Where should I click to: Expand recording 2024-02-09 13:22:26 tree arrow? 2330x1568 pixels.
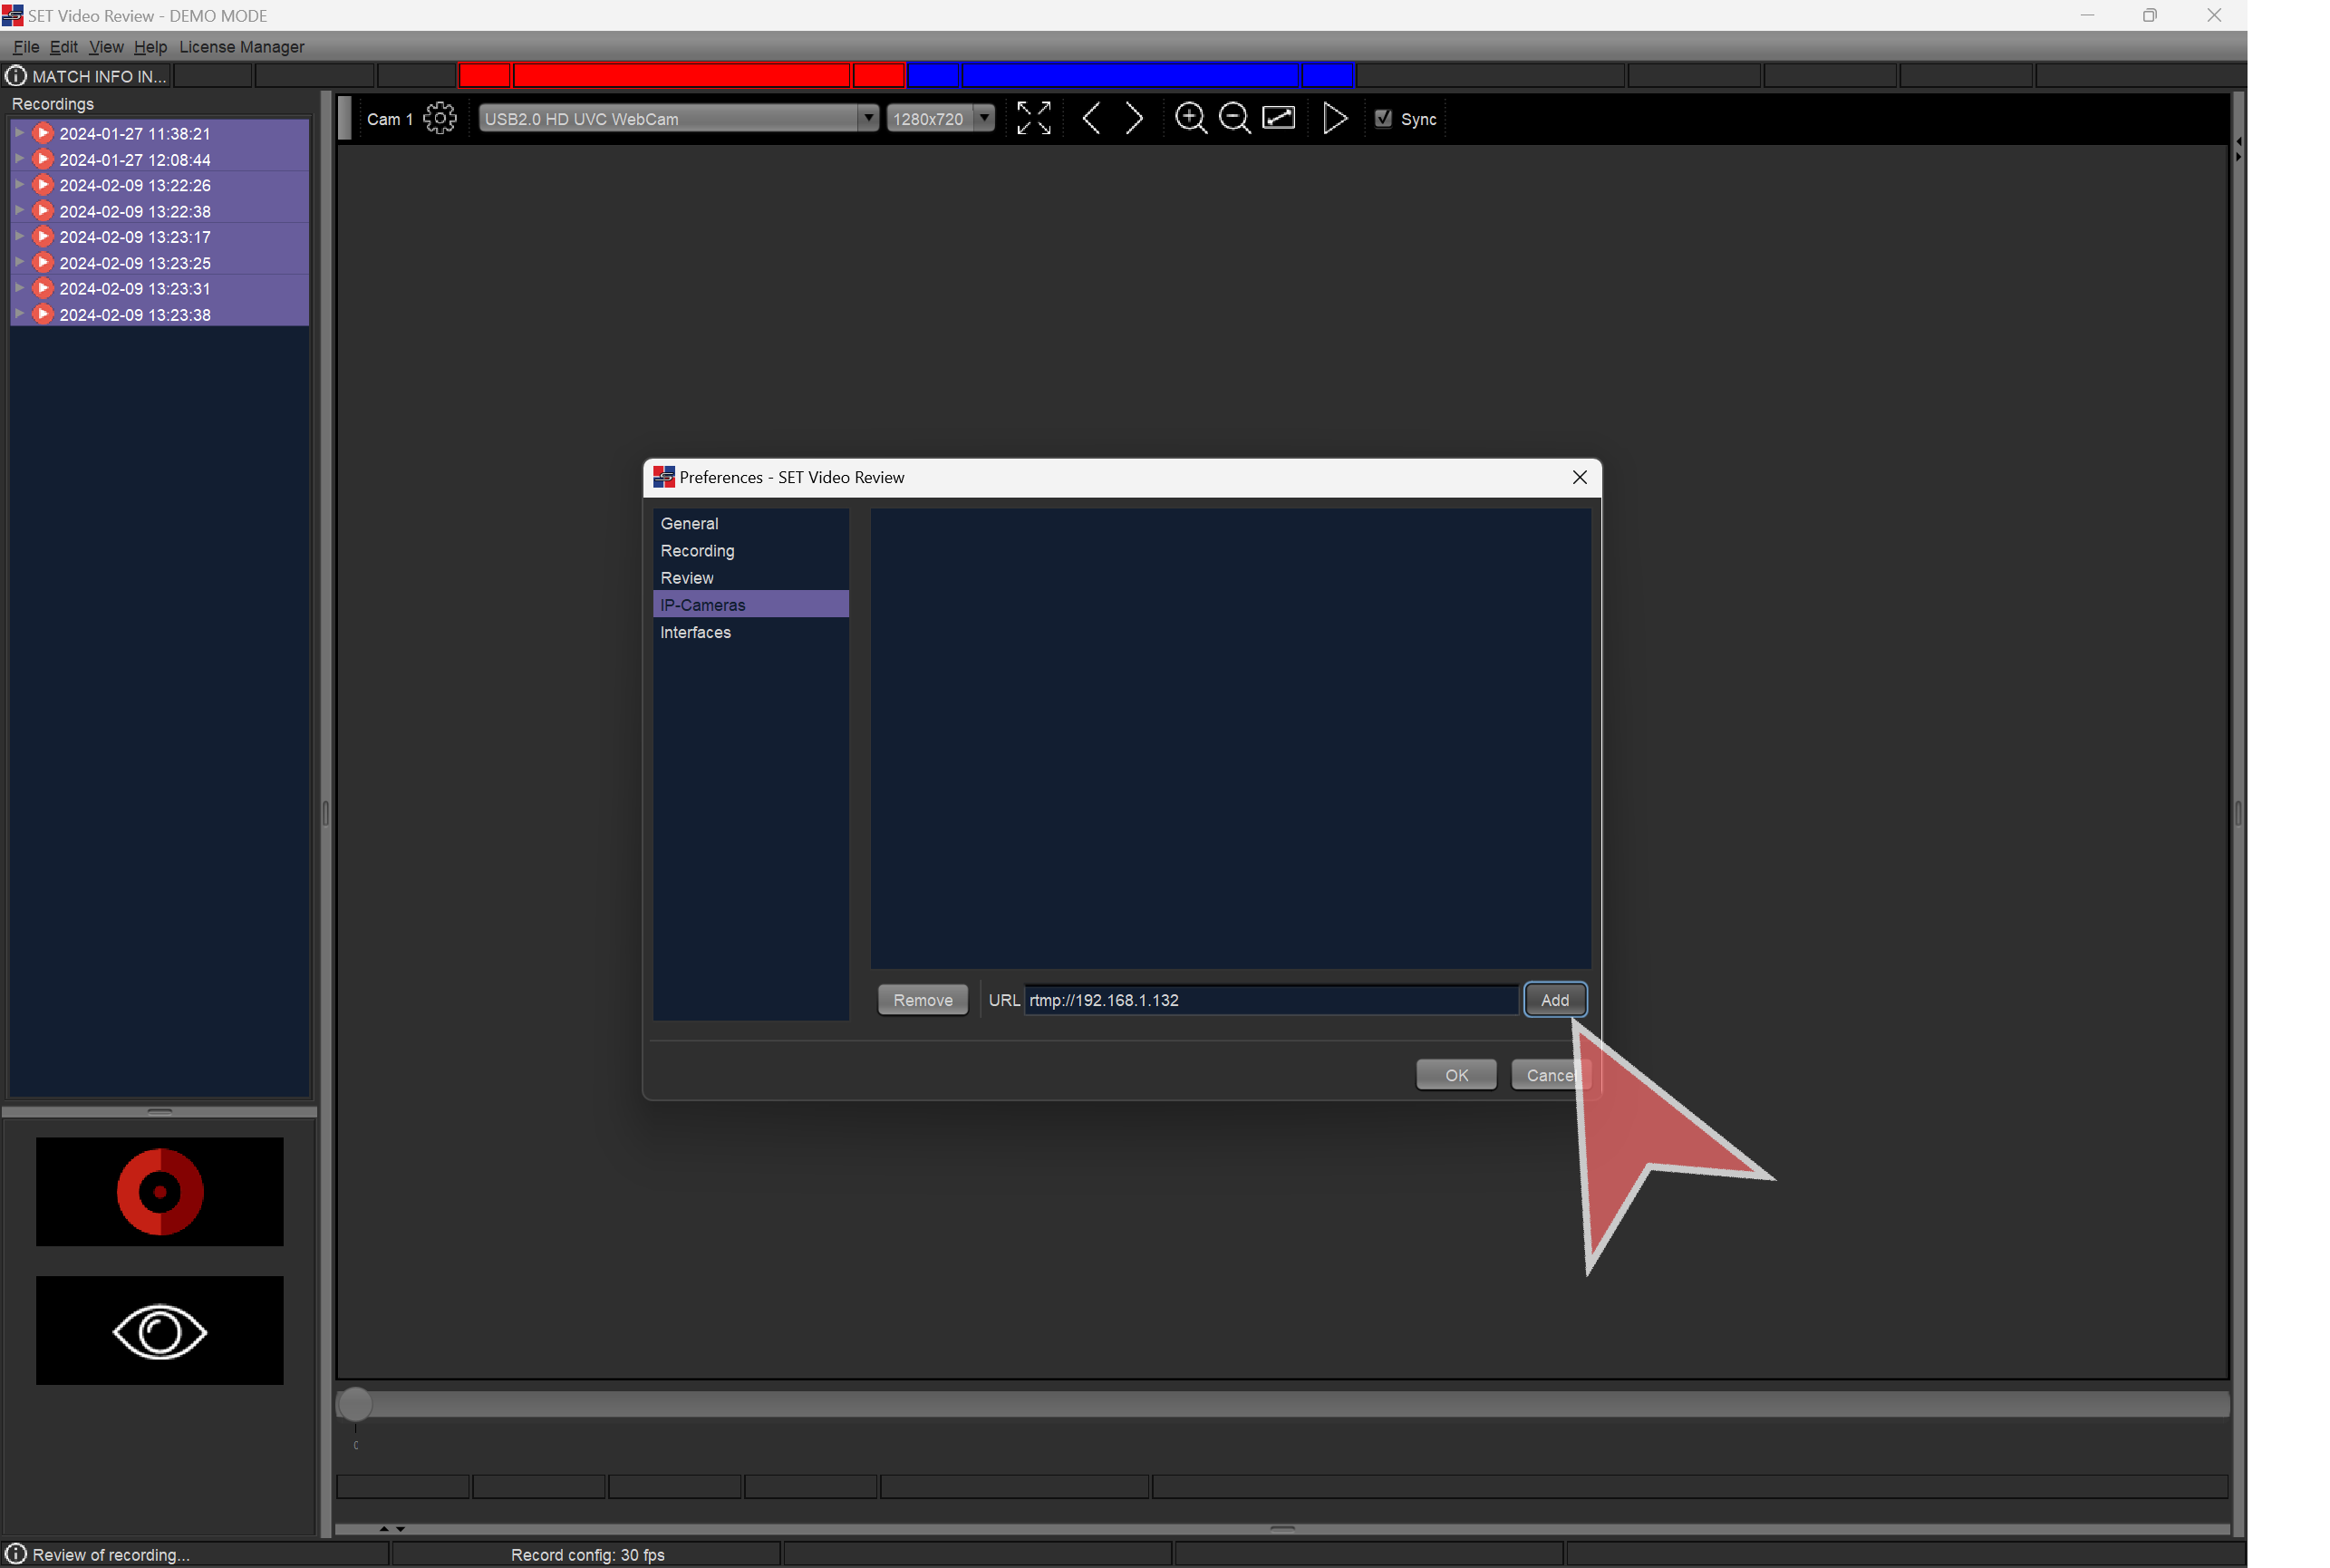19,184
